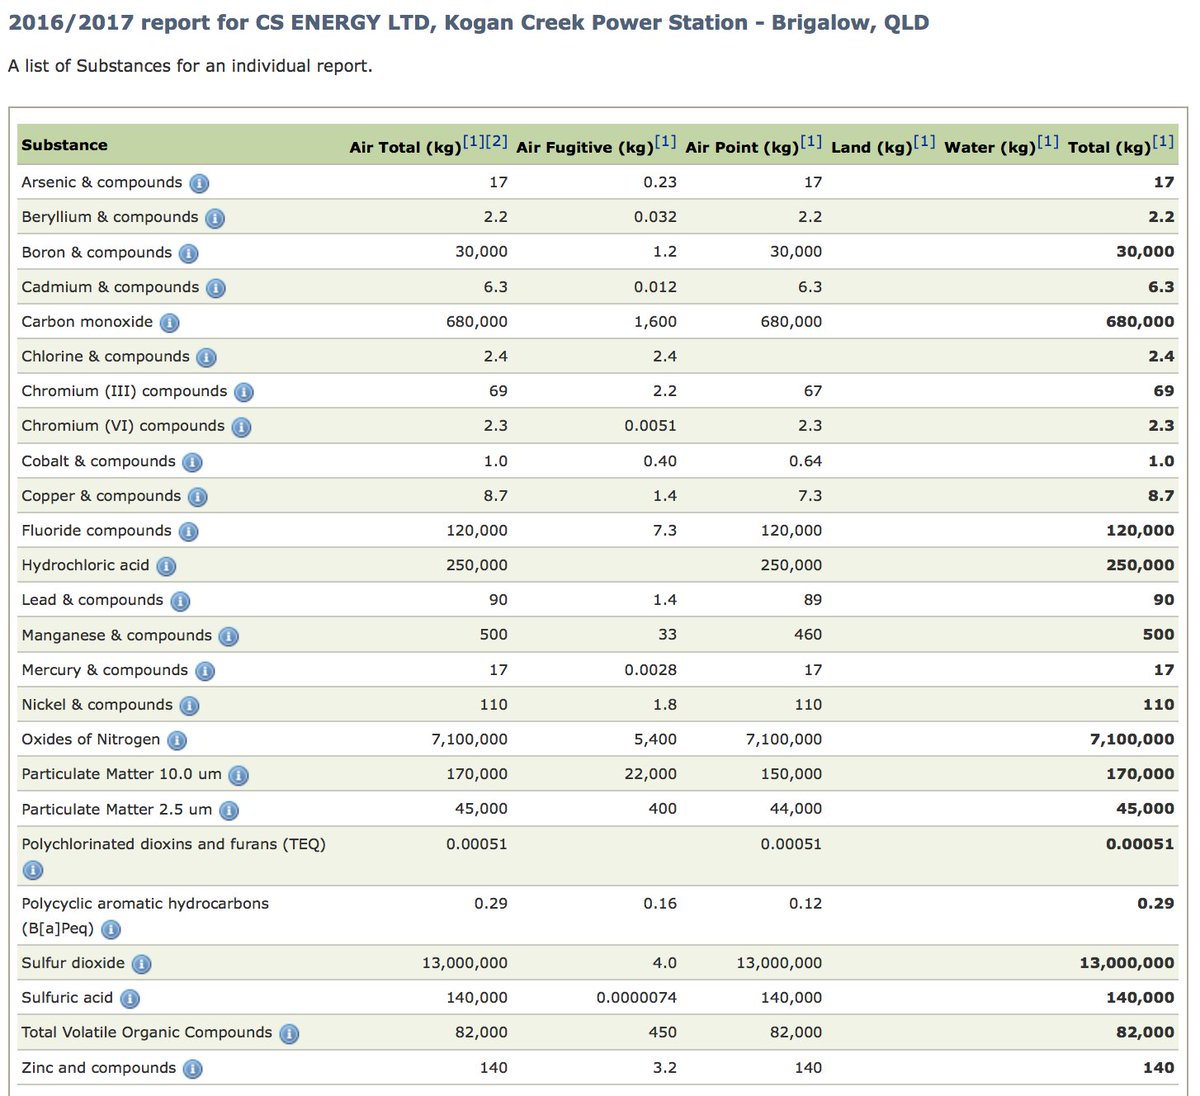Open info icon for Fluoride compounds
Viewport: 1200px width, 1096px height.
(x=188, y=532)
